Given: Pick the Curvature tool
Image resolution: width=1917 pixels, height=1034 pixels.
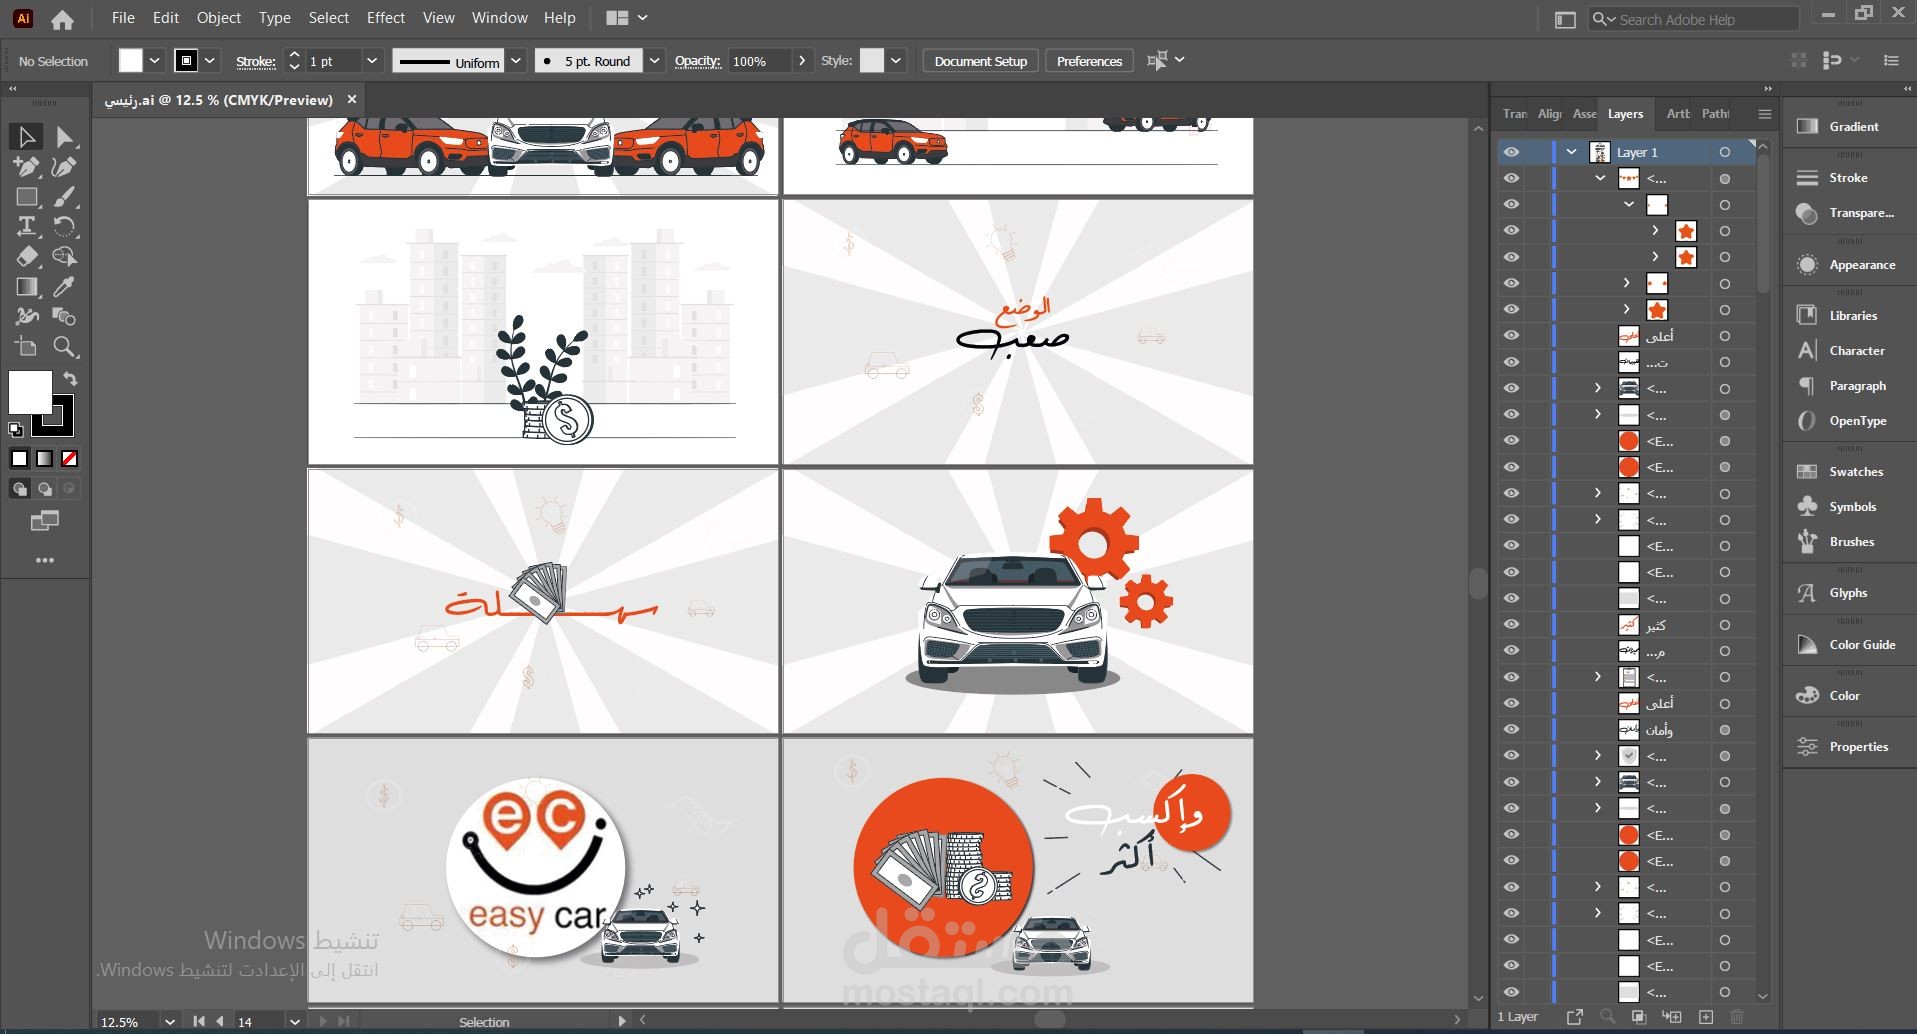Looking at the screenshot, I should click(x=65, y=167).
